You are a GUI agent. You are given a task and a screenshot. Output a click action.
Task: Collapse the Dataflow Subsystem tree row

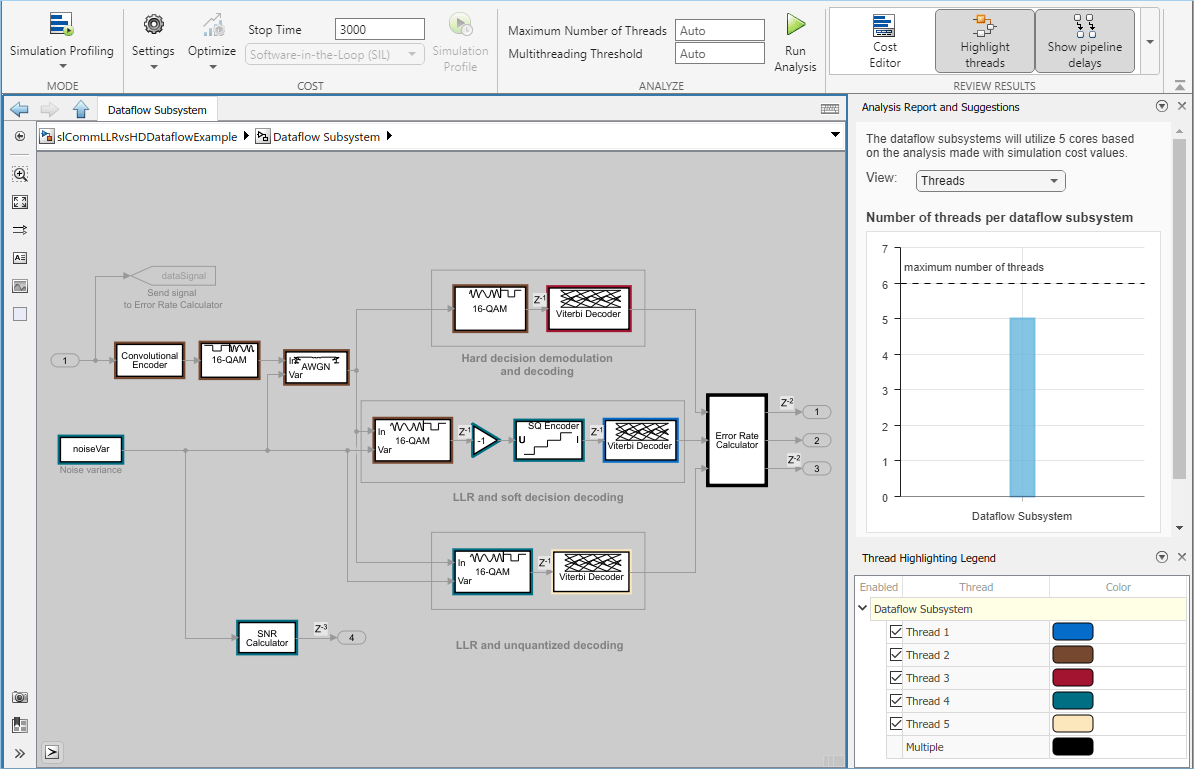pos(863,608)
